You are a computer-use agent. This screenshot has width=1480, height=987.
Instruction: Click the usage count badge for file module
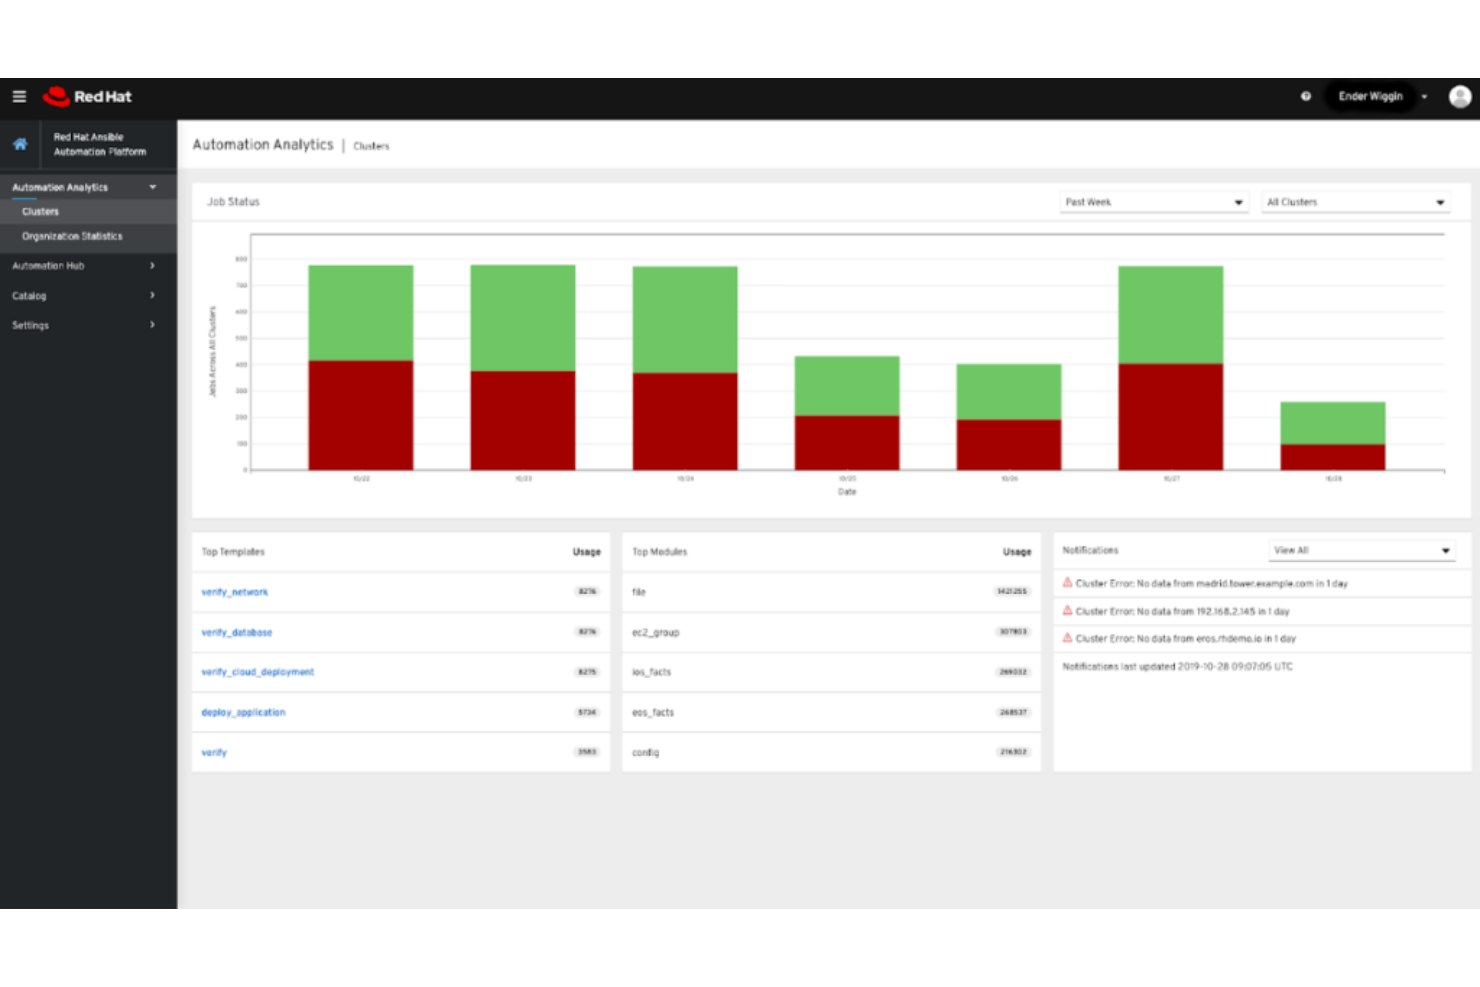coord(1012,592)
